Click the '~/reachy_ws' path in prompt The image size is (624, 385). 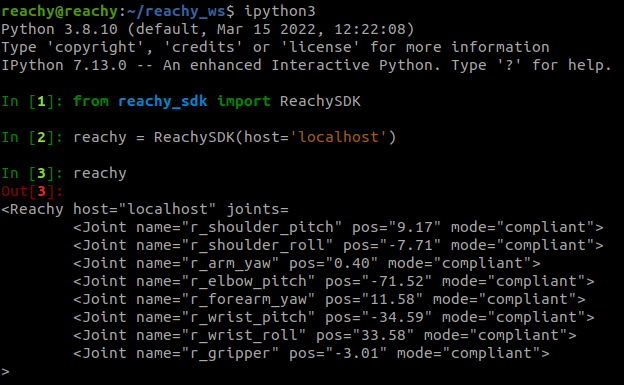pos(176,12)
